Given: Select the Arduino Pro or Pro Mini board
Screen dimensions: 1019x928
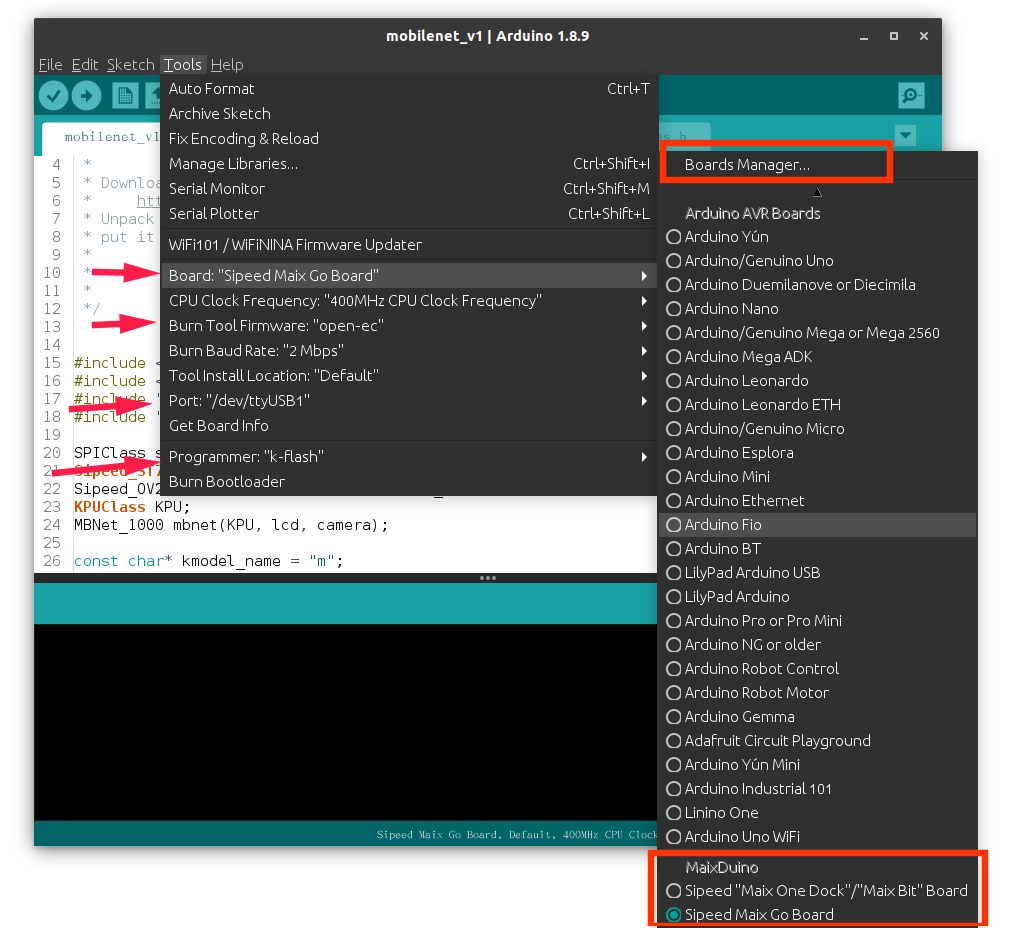Looking at the screenshot, I should coord(818,621).
